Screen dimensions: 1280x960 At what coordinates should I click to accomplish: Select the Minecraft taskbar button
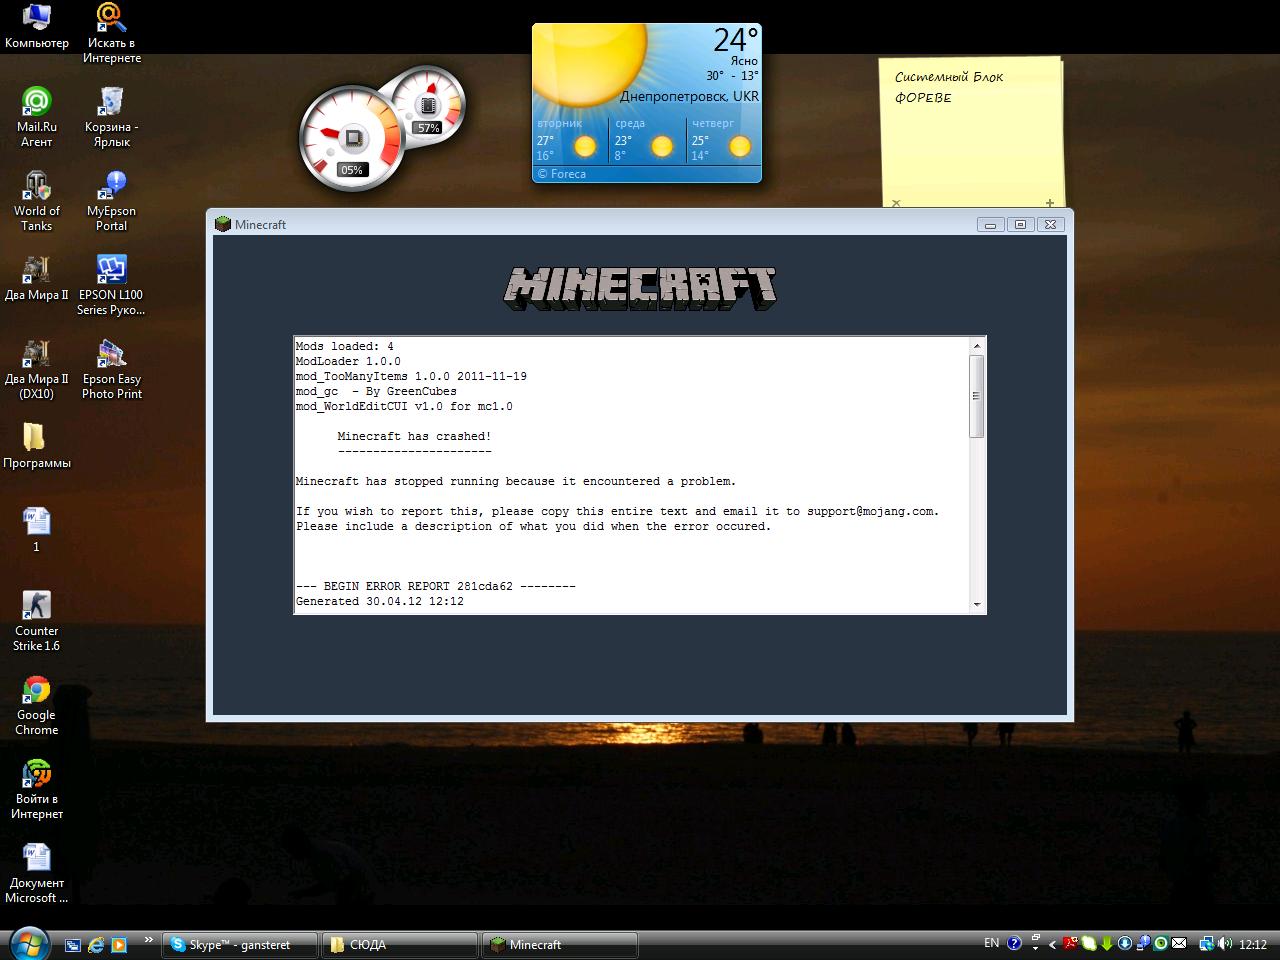tap(560, 944)
